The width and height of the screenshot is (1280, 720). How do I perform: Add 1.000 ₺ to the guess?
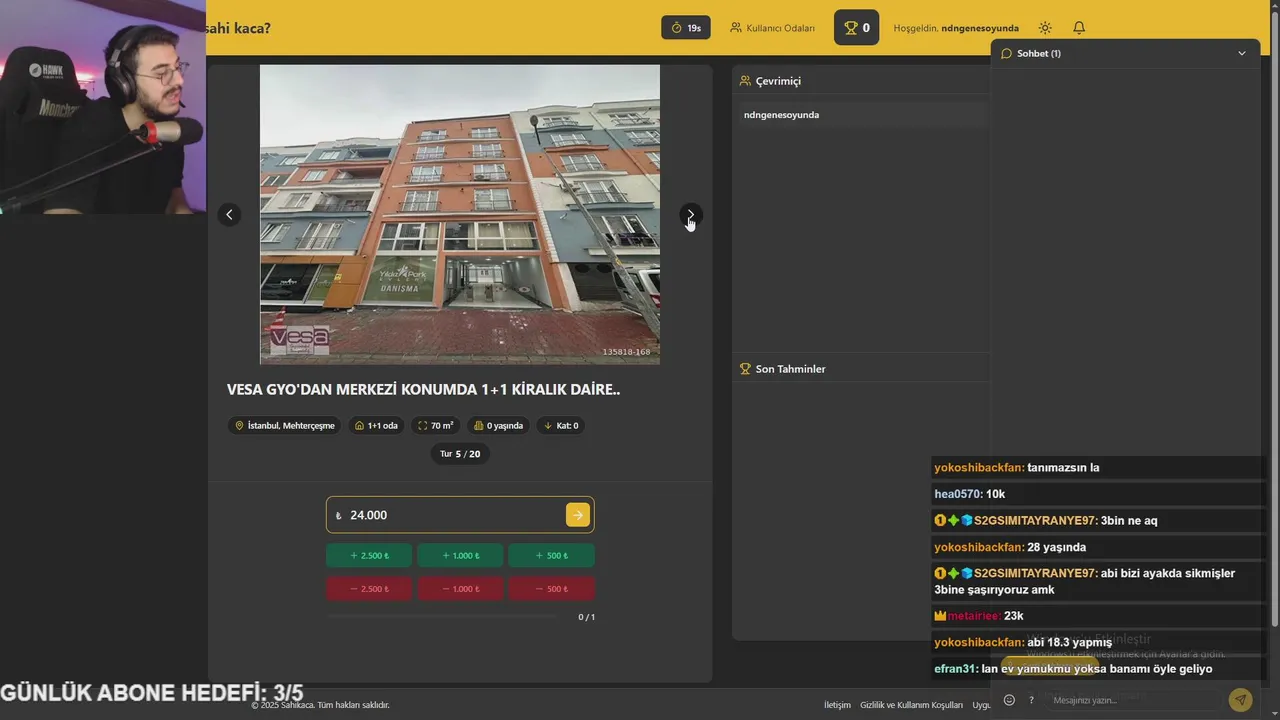coord(460,556)
